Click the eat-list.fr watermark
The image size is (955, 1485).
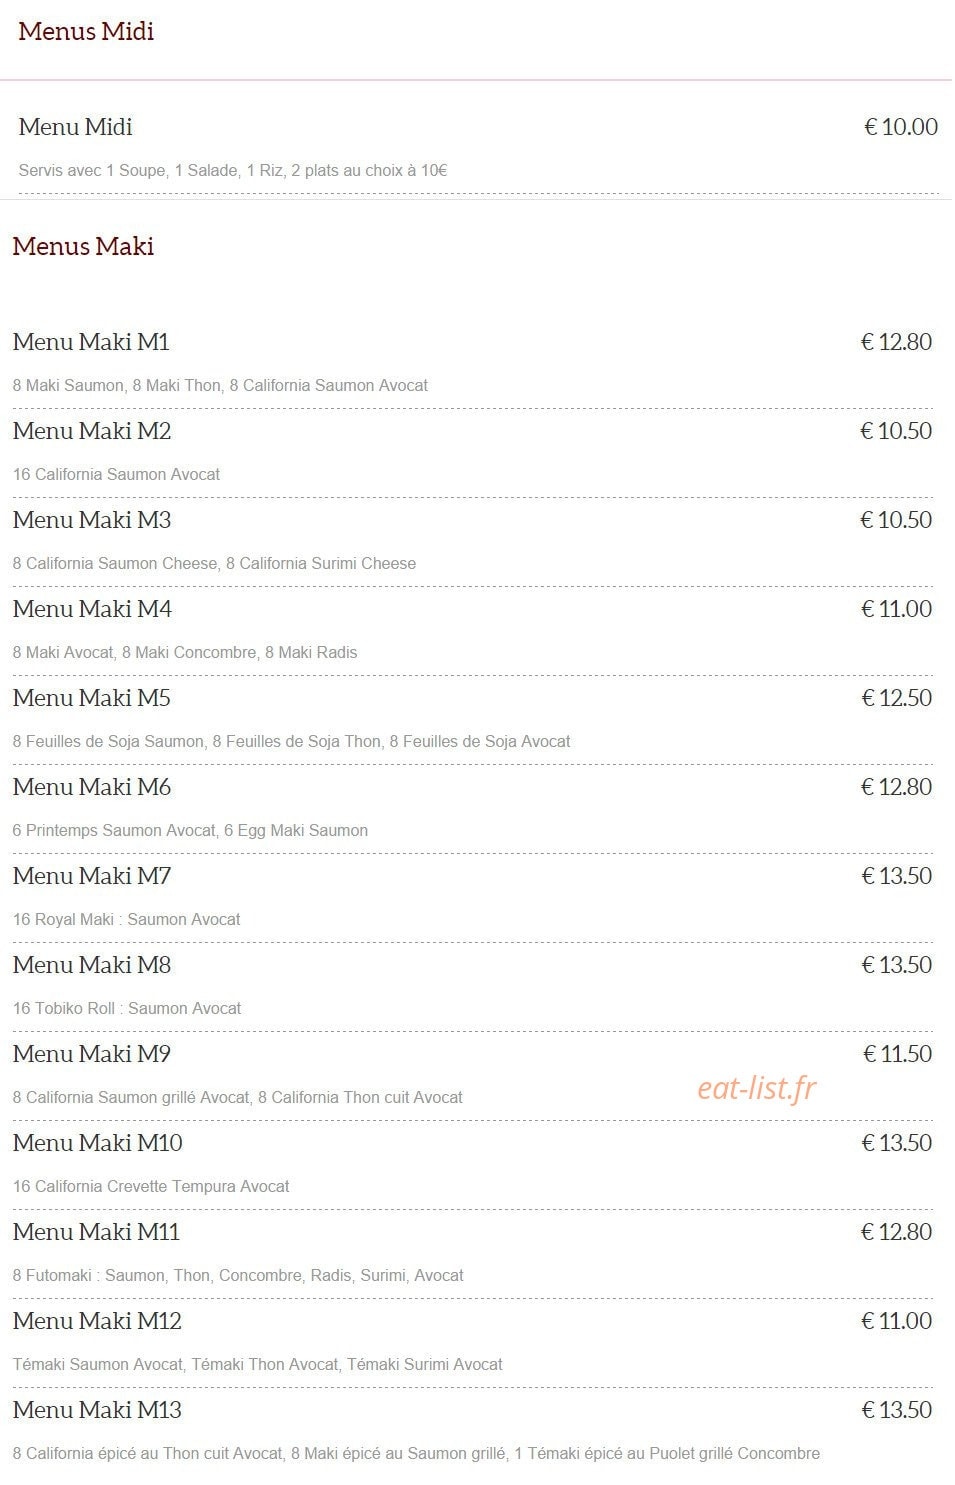pos(757,1088)
